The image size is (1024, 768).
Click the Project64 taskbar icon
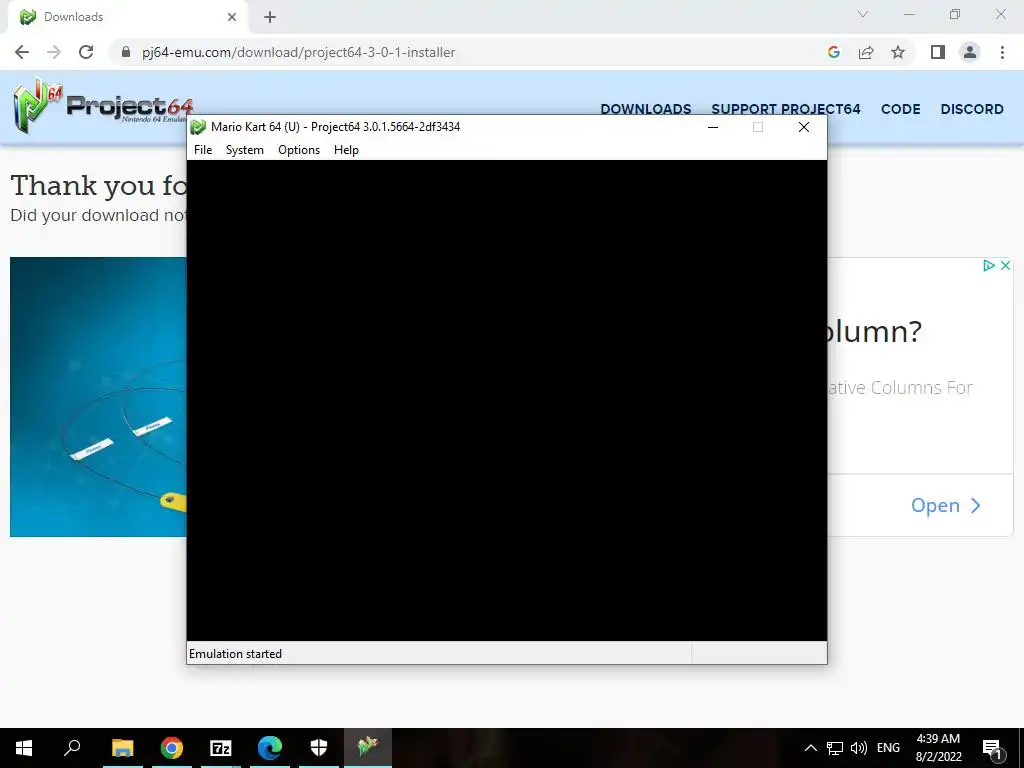coord(368,748)
